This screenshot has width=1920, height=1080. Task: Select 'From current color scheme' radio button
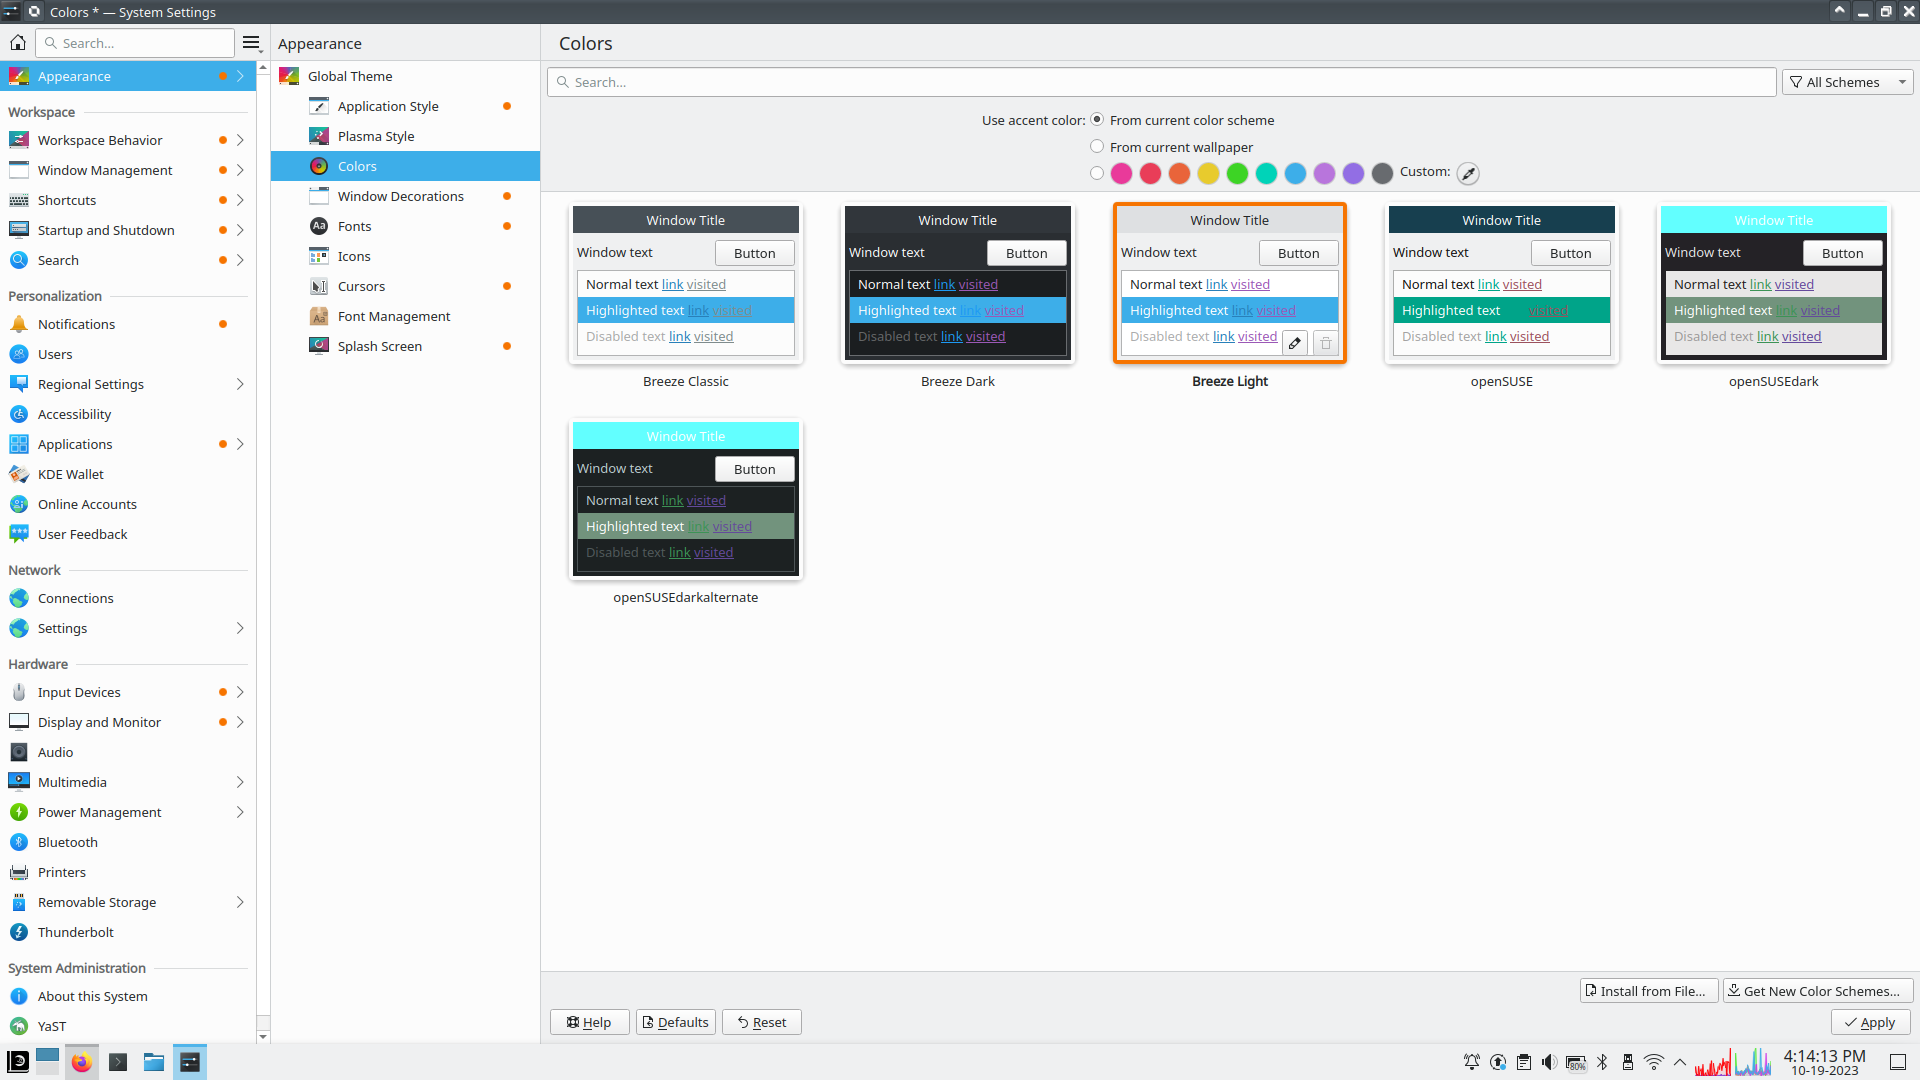click(x=1097, y=120)
